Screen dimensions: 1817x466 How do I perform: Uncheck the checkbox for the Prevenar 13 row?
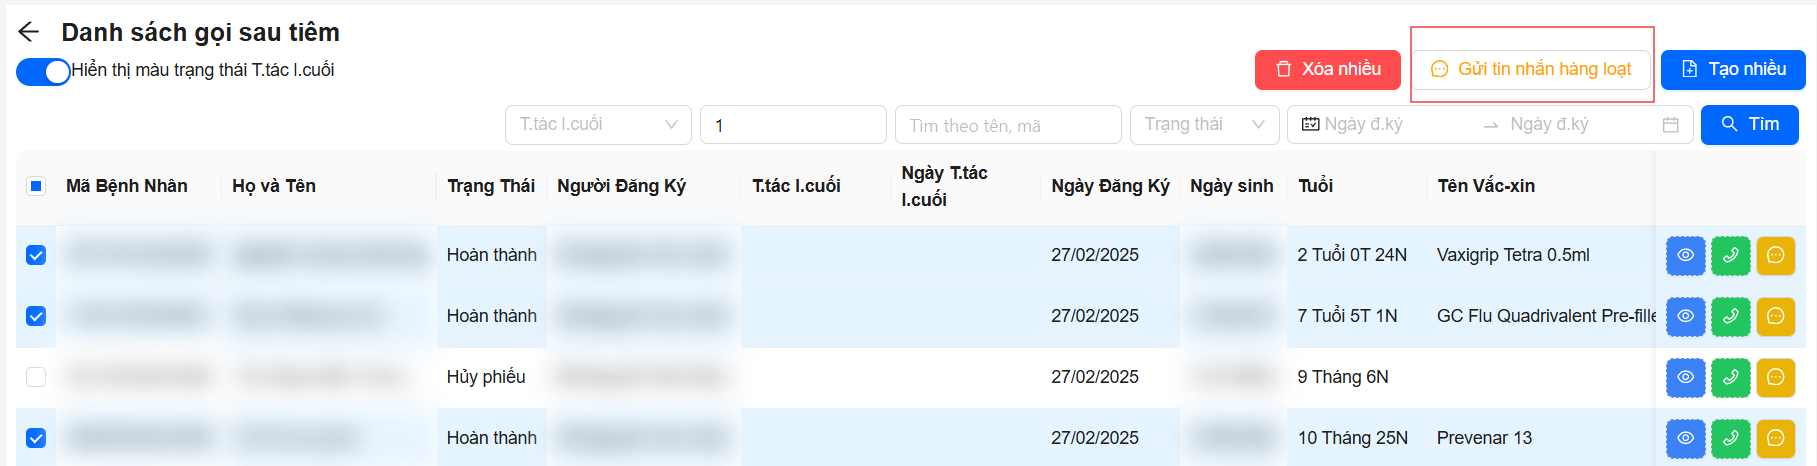36,438
